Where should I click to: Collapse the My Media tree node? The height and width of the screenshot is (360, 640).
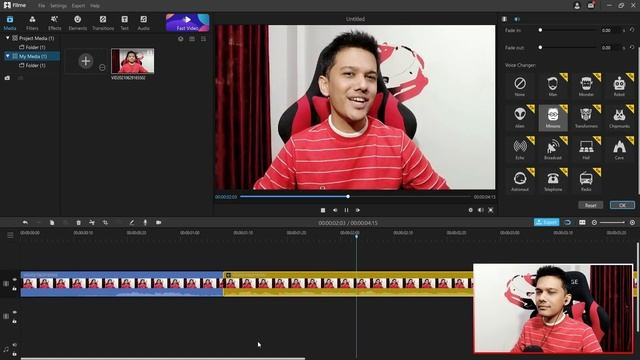click(x=7, y=56)
